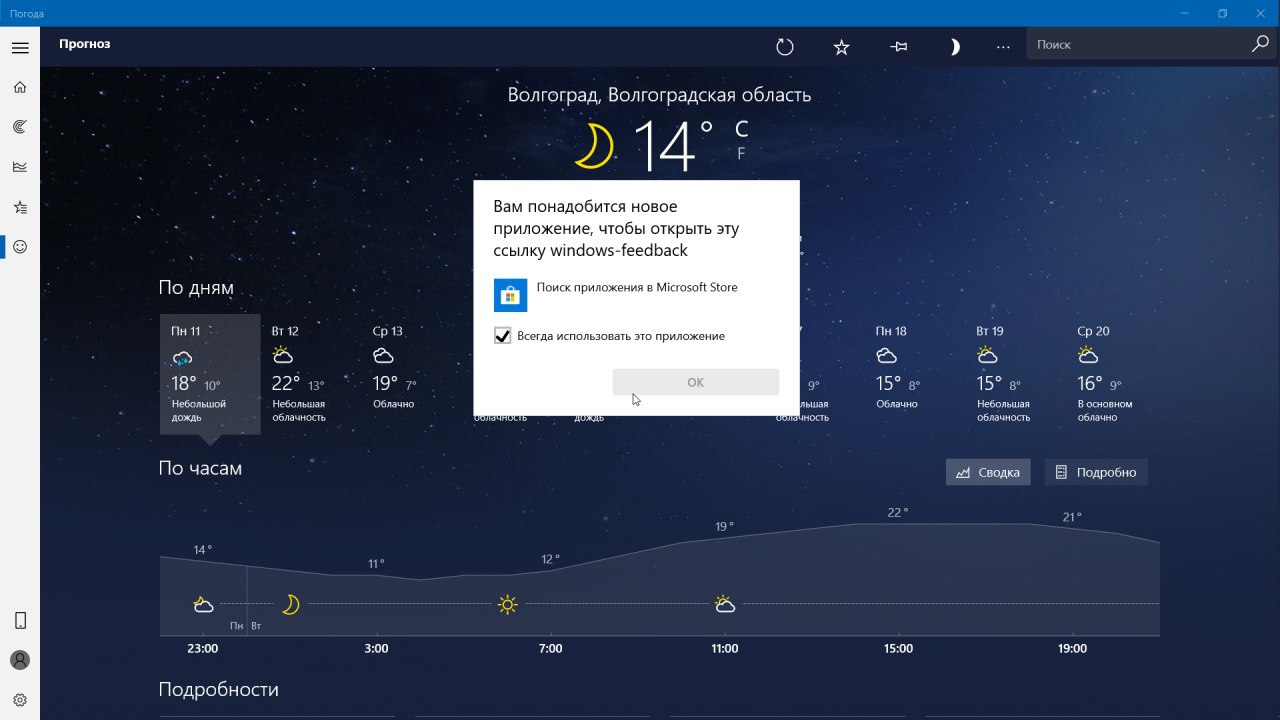Click the Волгоград location title
Image resolution: width=1280 pixels, height=720 pixels.
pyautogui.click(x=659, y=95)
